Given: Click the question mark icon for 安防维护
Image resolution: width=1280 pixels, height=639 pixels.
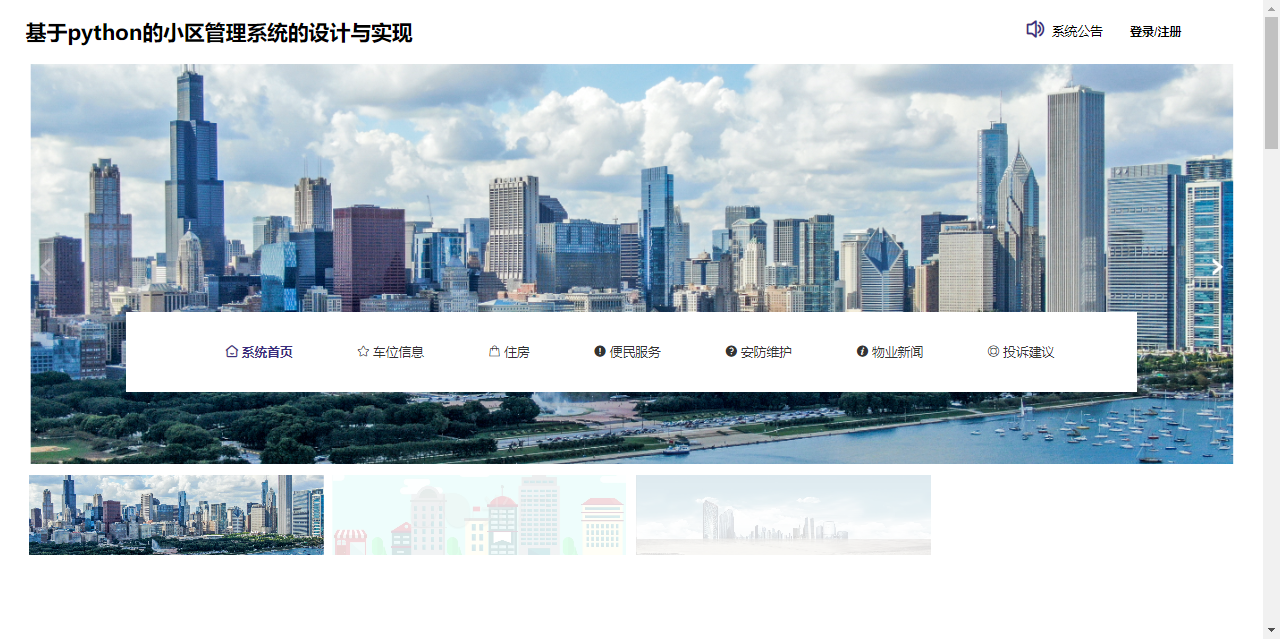Looking at the screenshot, I should point(731,352).
